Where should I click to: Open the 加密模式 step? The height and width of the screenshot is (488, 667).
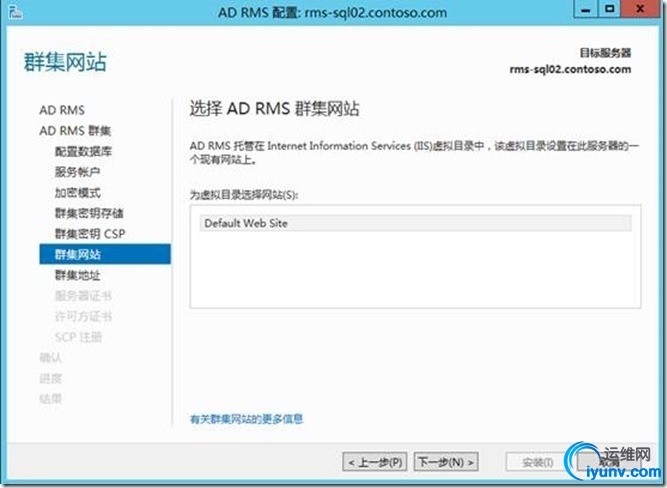pyautogui.click(x=77, y=192)
